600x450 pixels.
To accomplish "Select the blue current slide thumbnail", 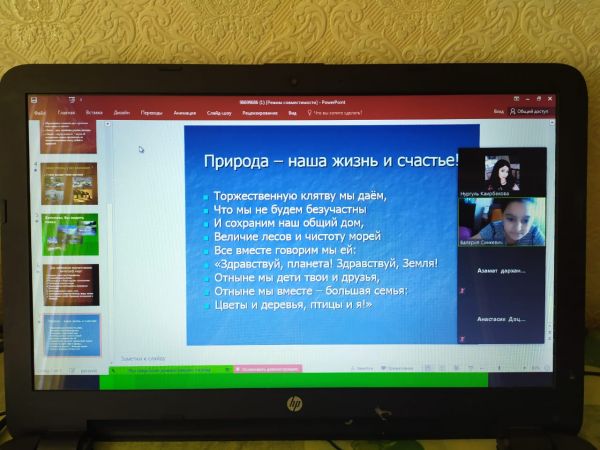I will (70, 334).
